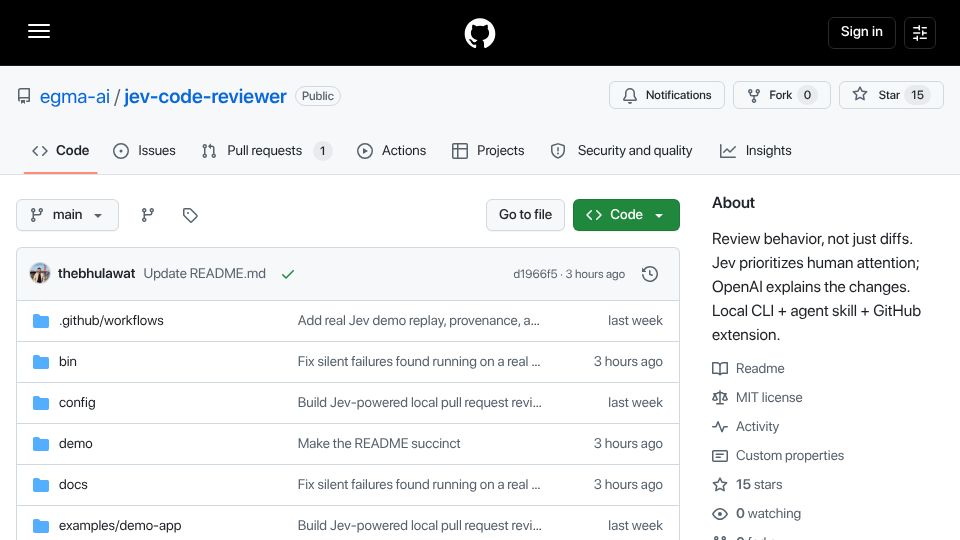Image resolution: width=960 pixels, height=540 pixels.
Task: View tags via tag icon
Action: click(x=190, y=215)
